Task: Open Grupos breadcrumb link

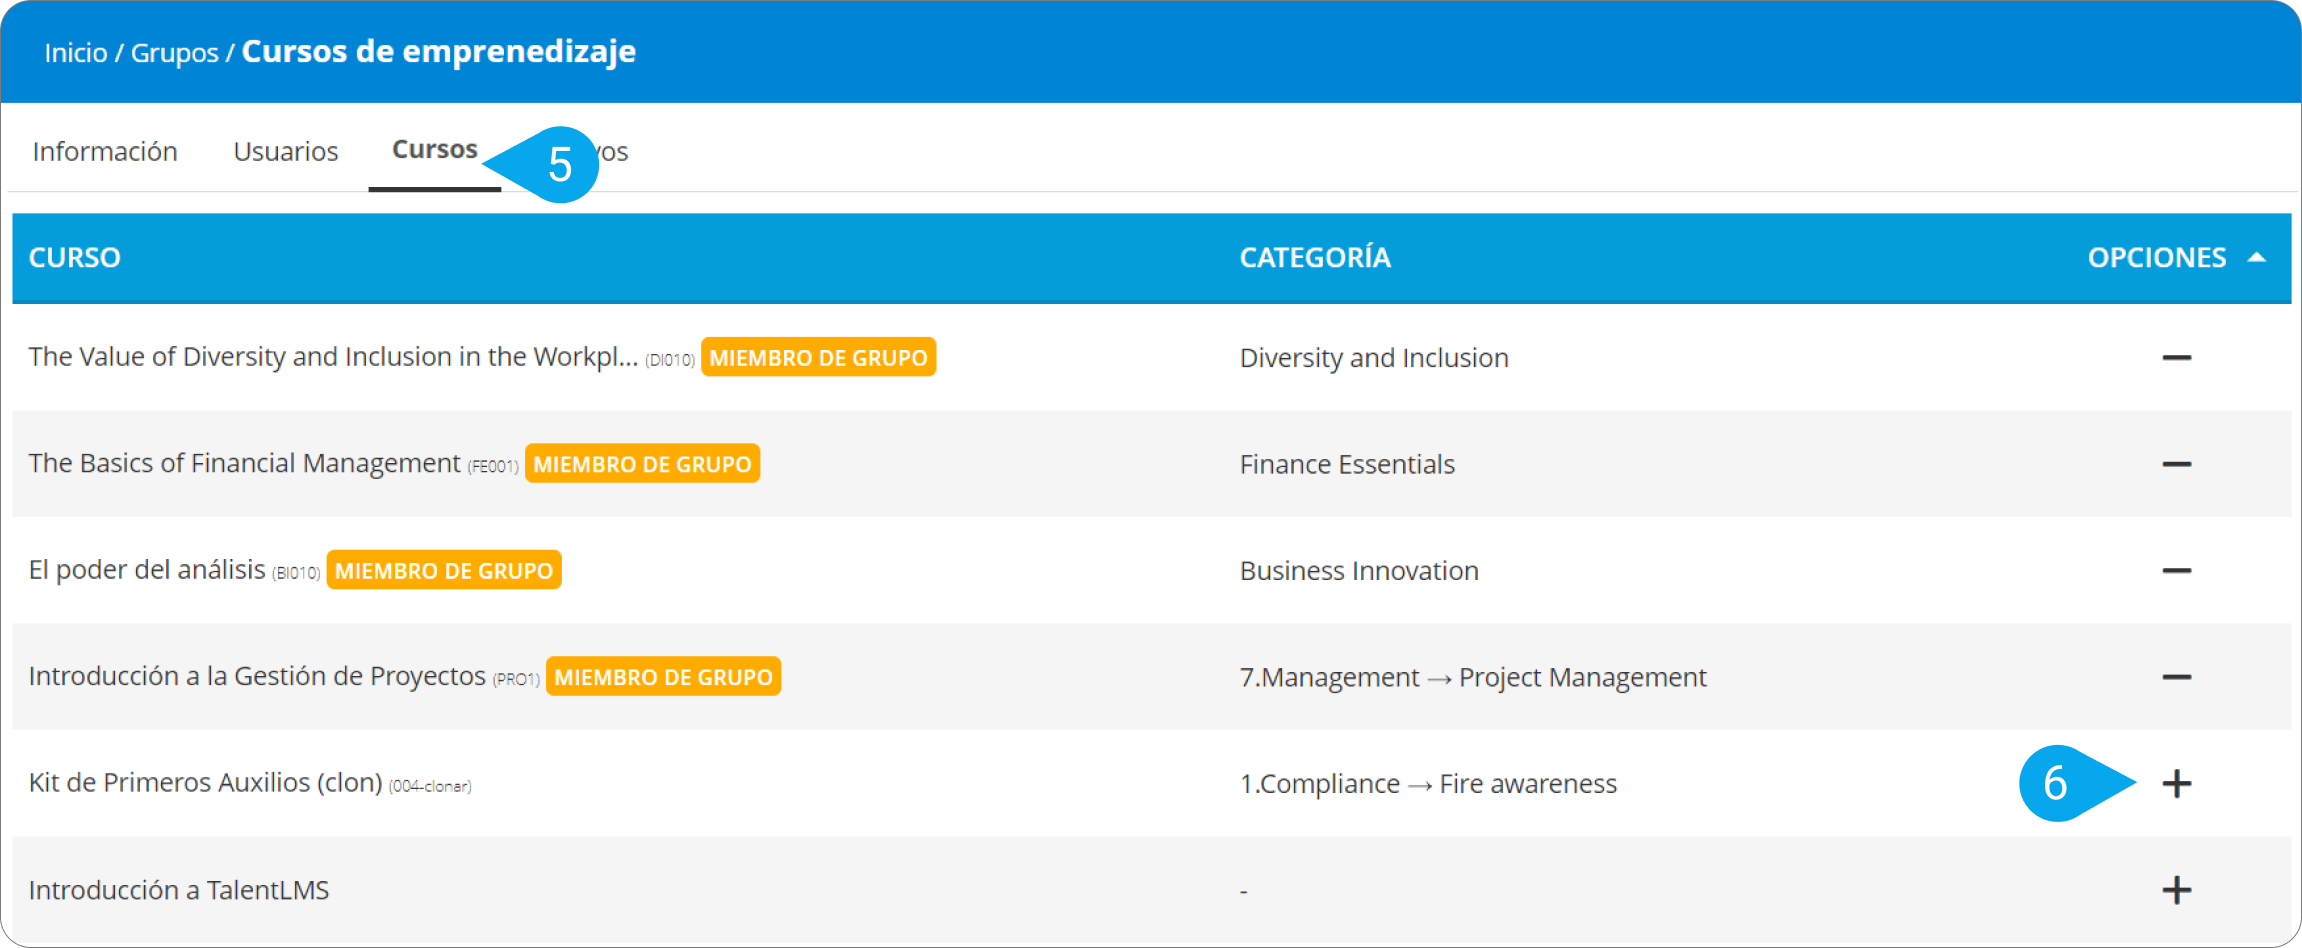Action: (175, 53)
